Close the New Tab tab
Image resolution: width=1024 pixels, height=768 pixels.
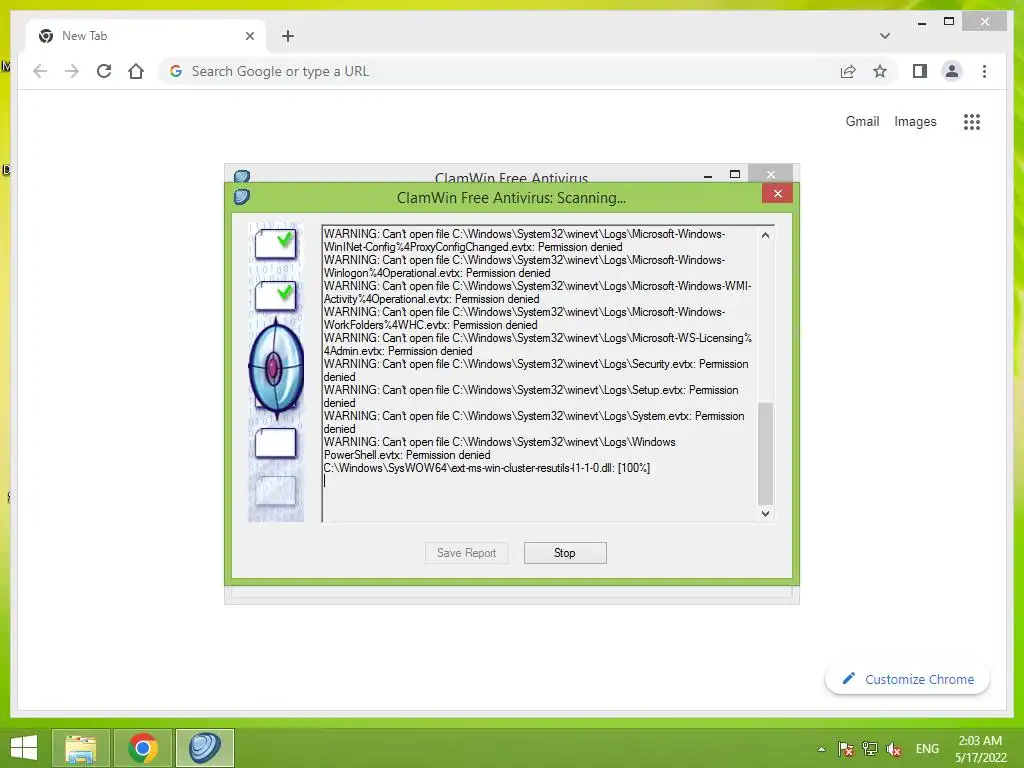[249, 36]
